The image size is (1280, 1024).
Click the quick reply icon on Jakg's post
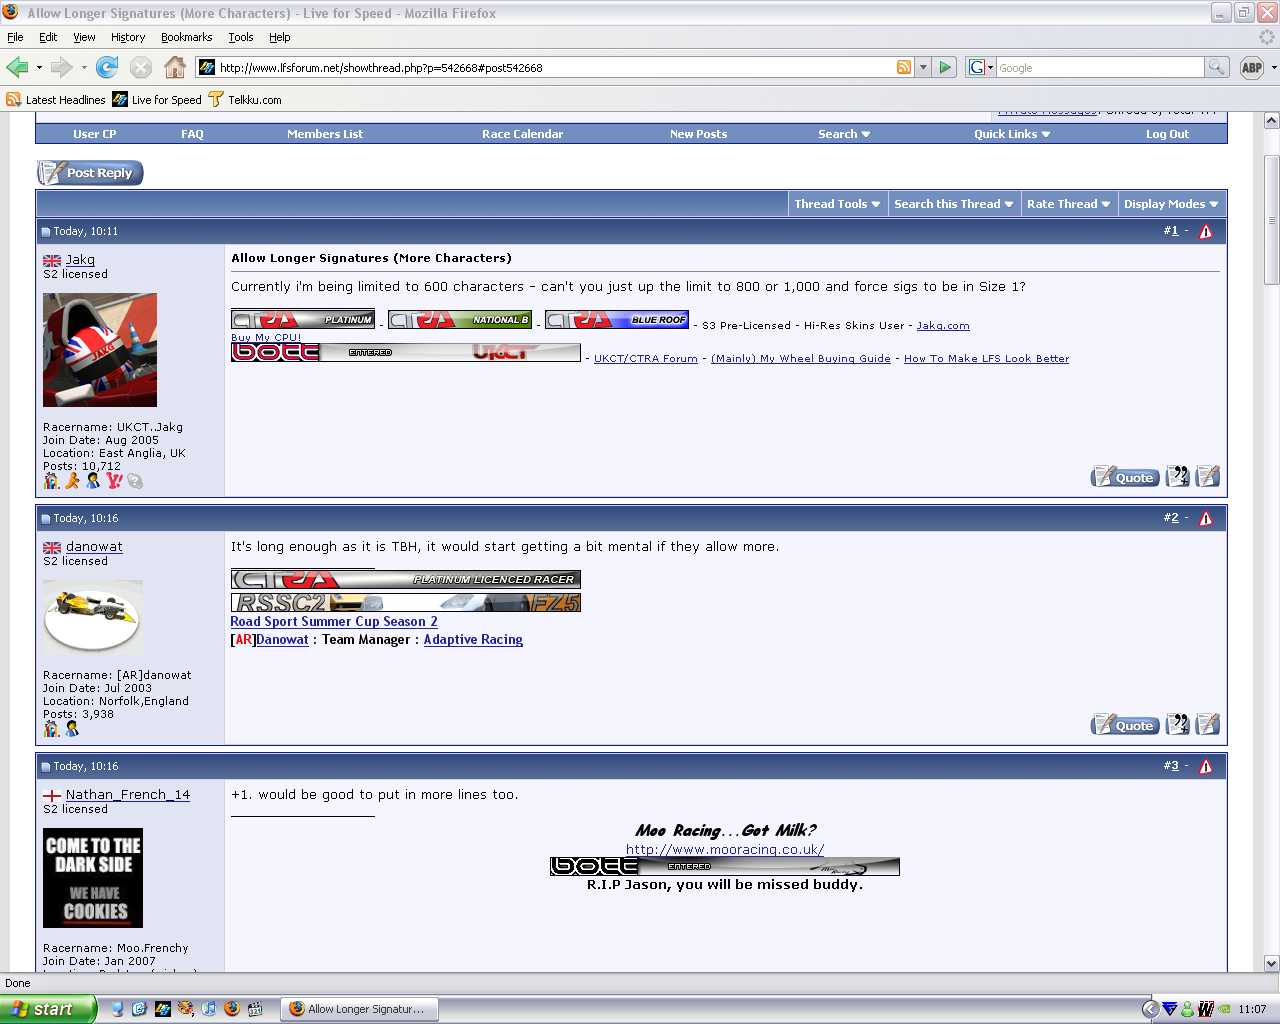pos(1208,477)
